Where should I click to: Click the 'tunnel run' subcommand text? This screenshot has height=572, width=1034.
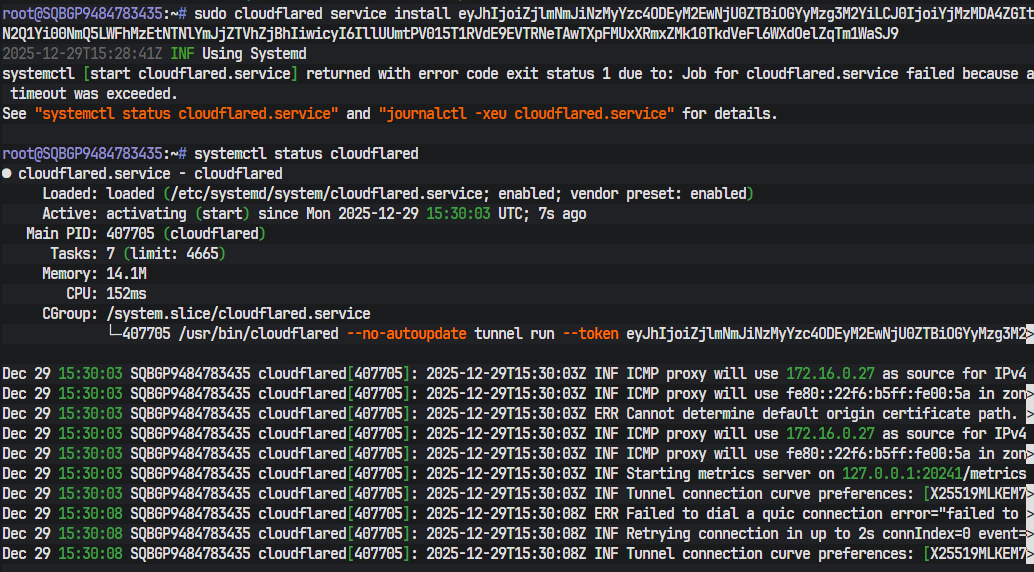(x=514, y=334)
